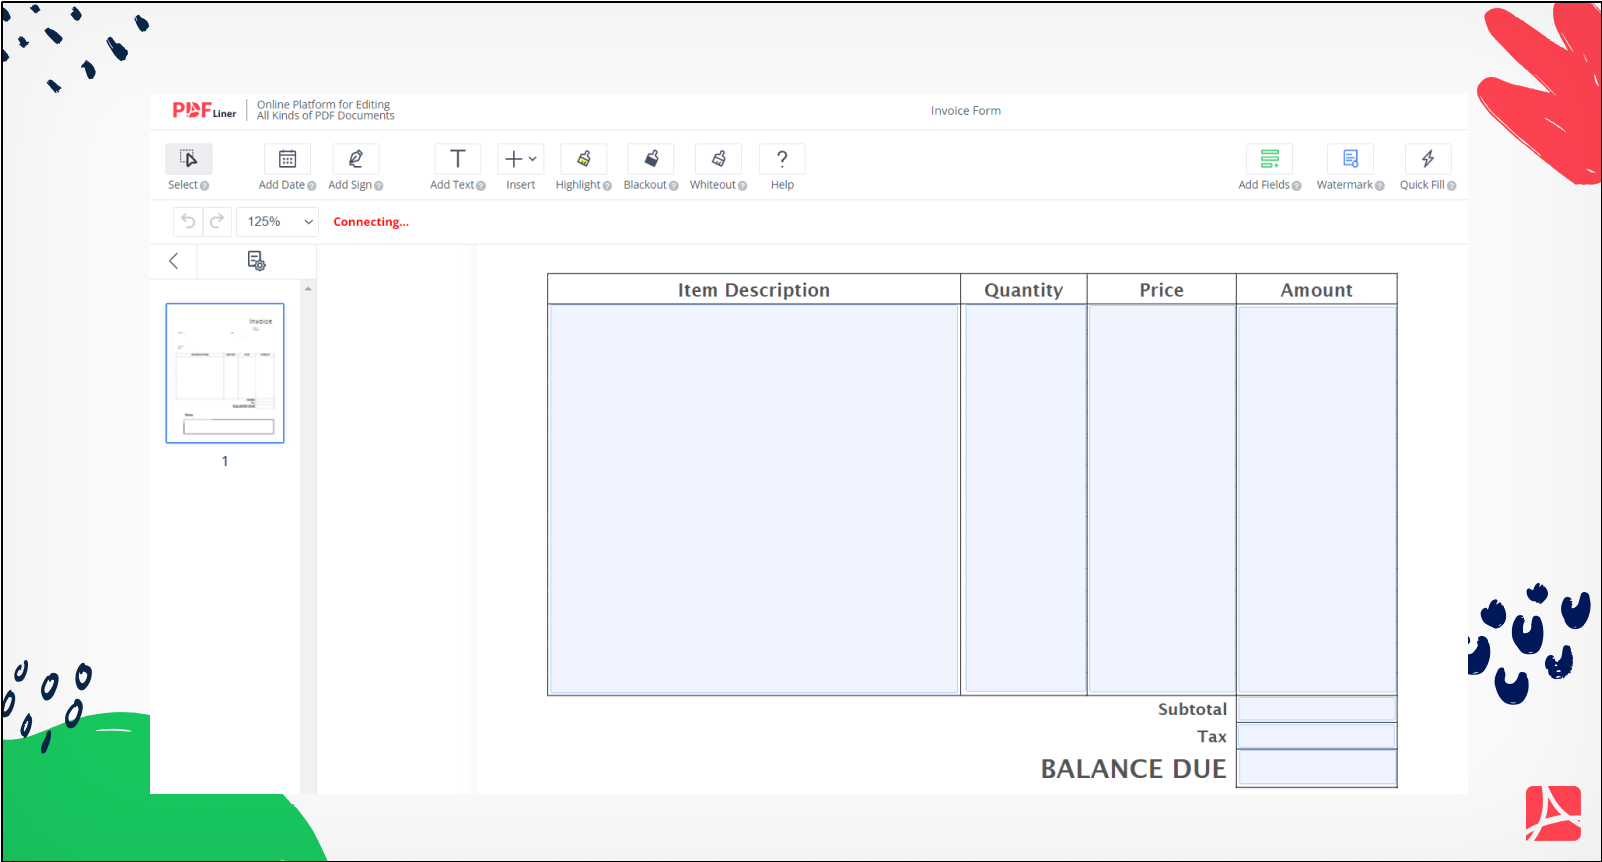This screenshot has width=1602, height=862.
Task: Click the Price column header
Action: (1162, 290)
